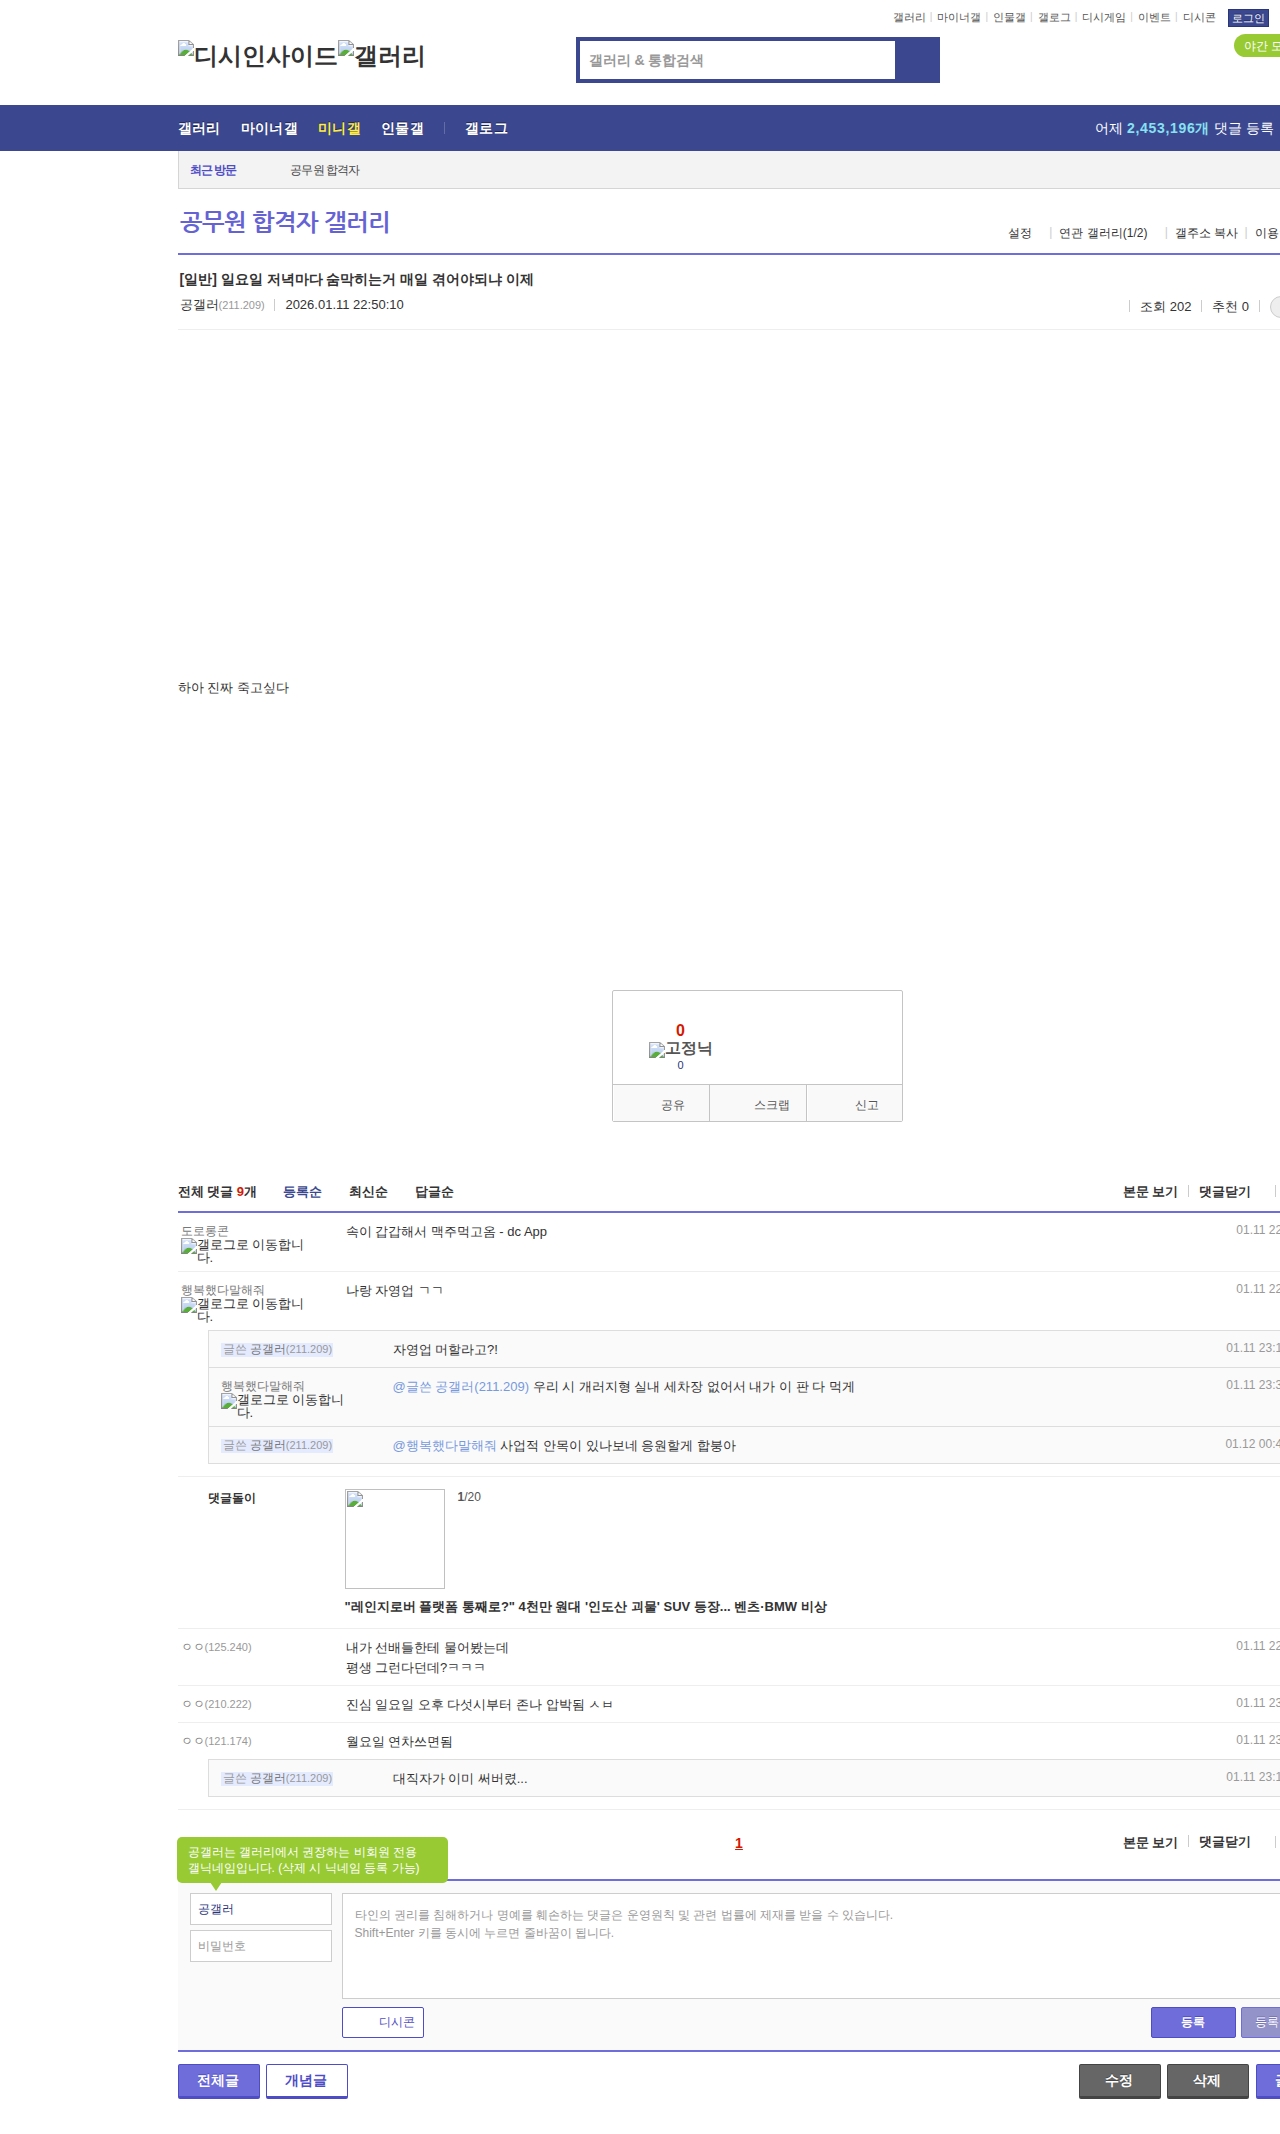Toggle 댓글닫기 above the comment list

pos(1224,1192)
